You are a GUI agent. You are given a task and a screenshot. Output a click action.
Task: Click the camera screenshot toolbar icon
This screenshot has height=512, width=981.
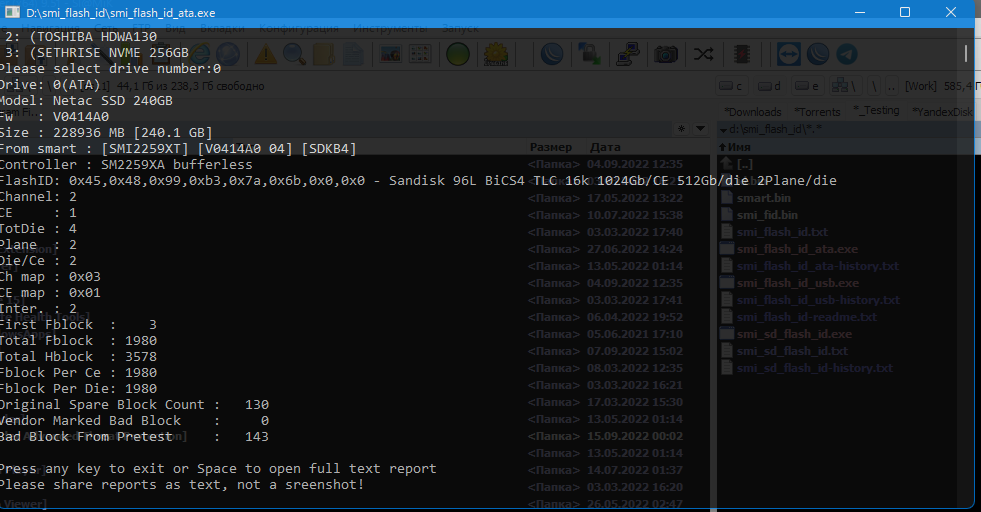(666, 54)
